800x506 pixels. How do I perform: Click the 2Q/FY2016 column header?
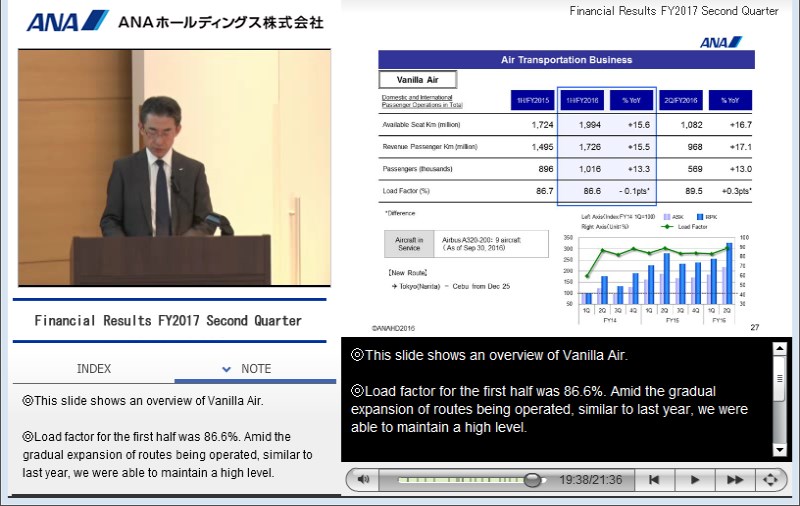click(681, 100)
